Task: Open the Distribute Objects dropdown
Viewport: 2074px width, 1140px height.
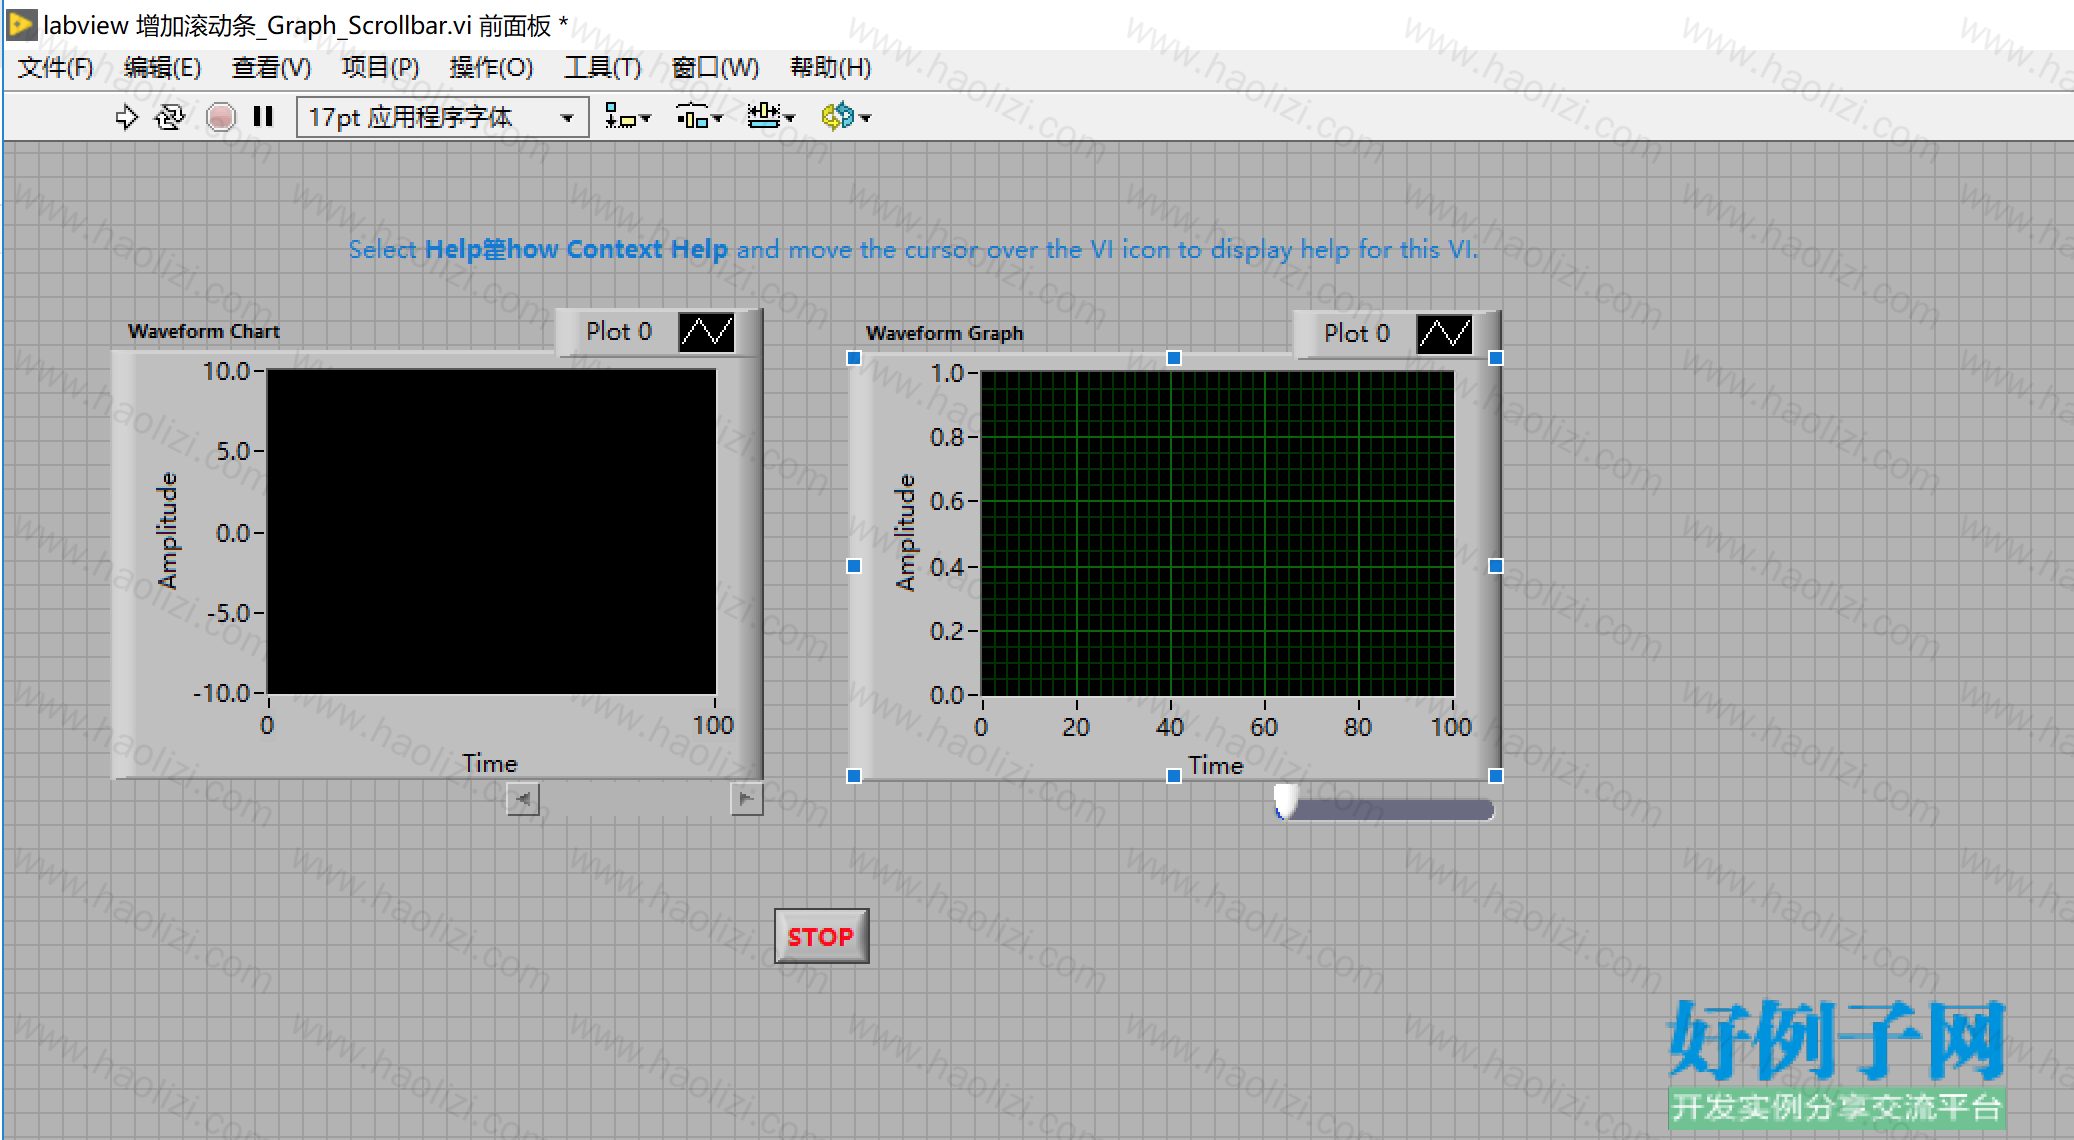Action: tap(699, 118)
